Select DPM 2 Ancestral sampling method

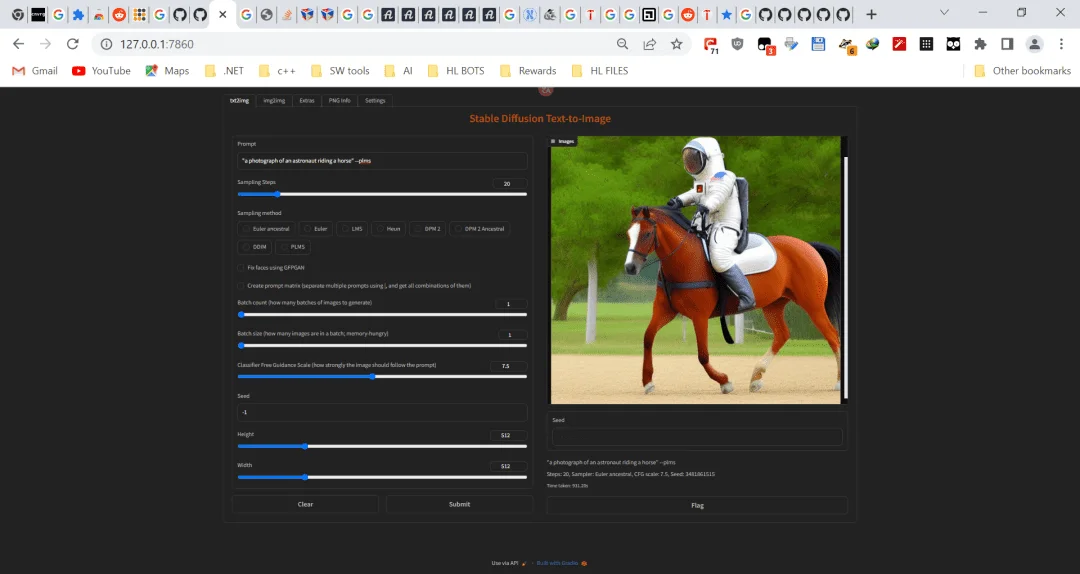point(479,229)
